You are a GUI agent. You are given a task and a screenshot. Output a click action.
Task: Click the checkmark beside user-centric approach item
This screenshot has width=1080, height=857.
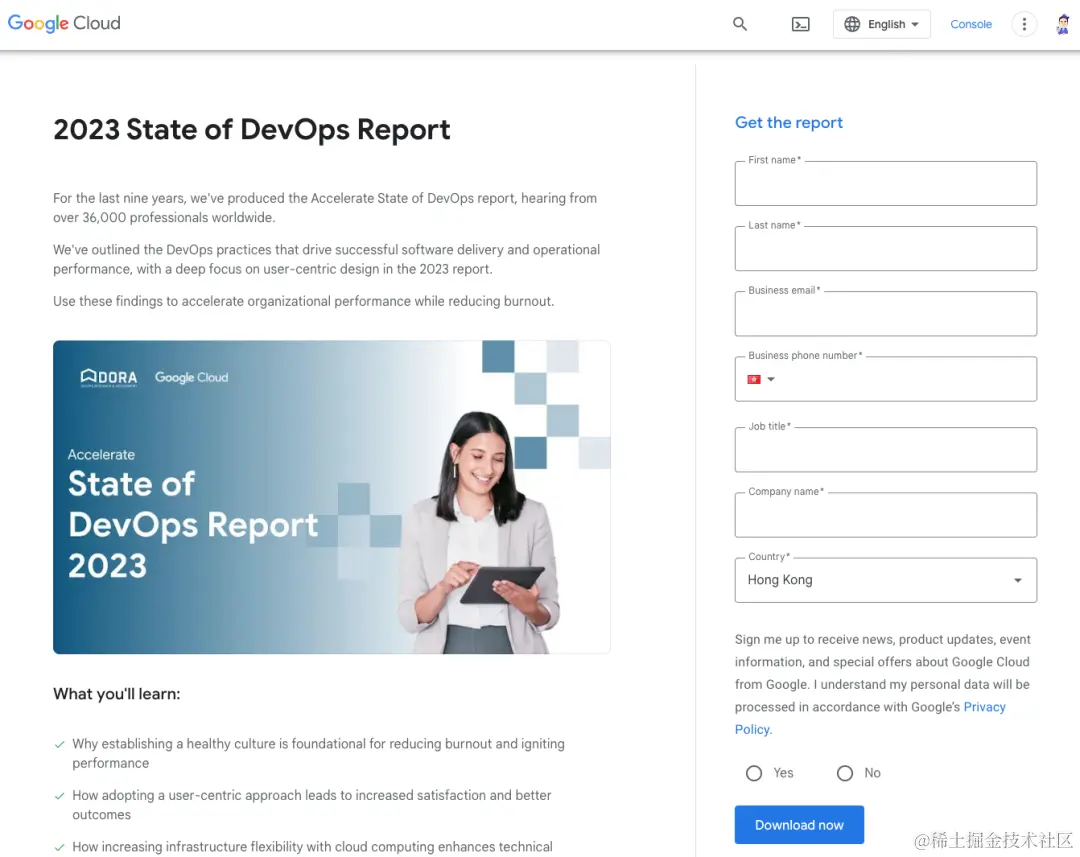(x=60, y=796)
